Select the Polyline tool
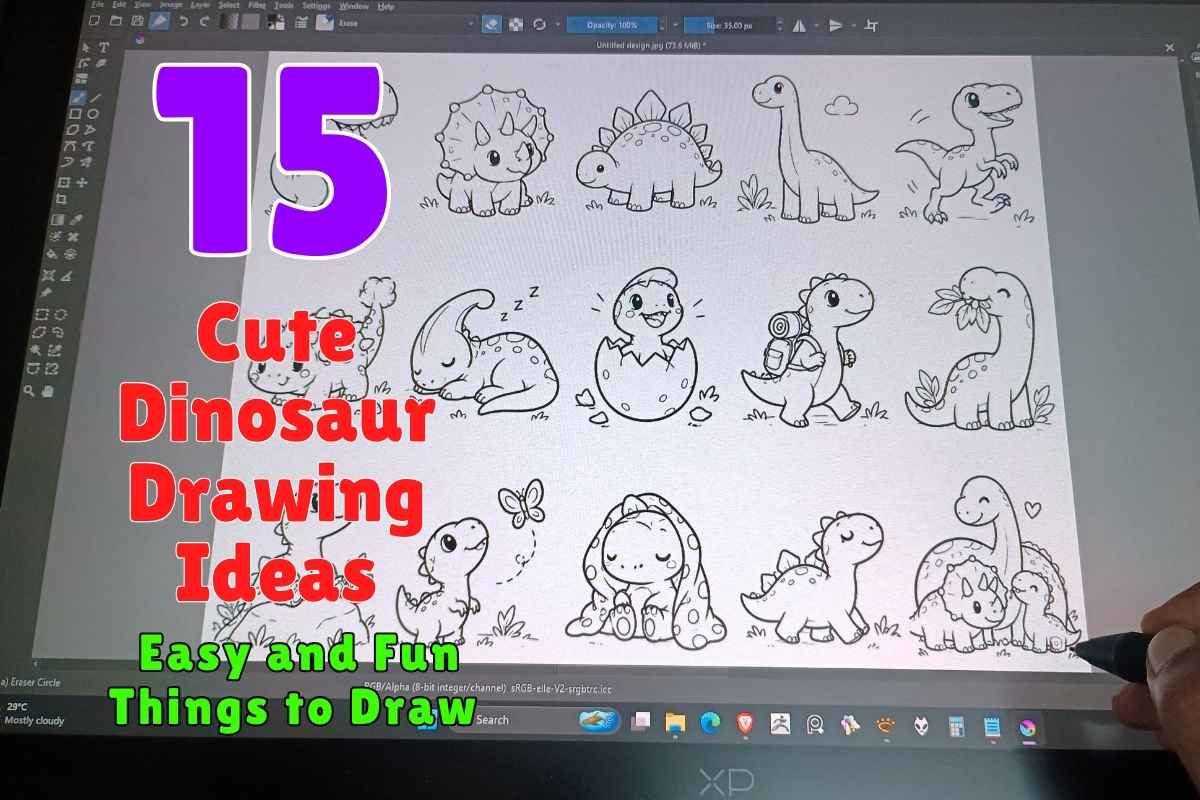The image size is (1200, 800). click(90, 130)
